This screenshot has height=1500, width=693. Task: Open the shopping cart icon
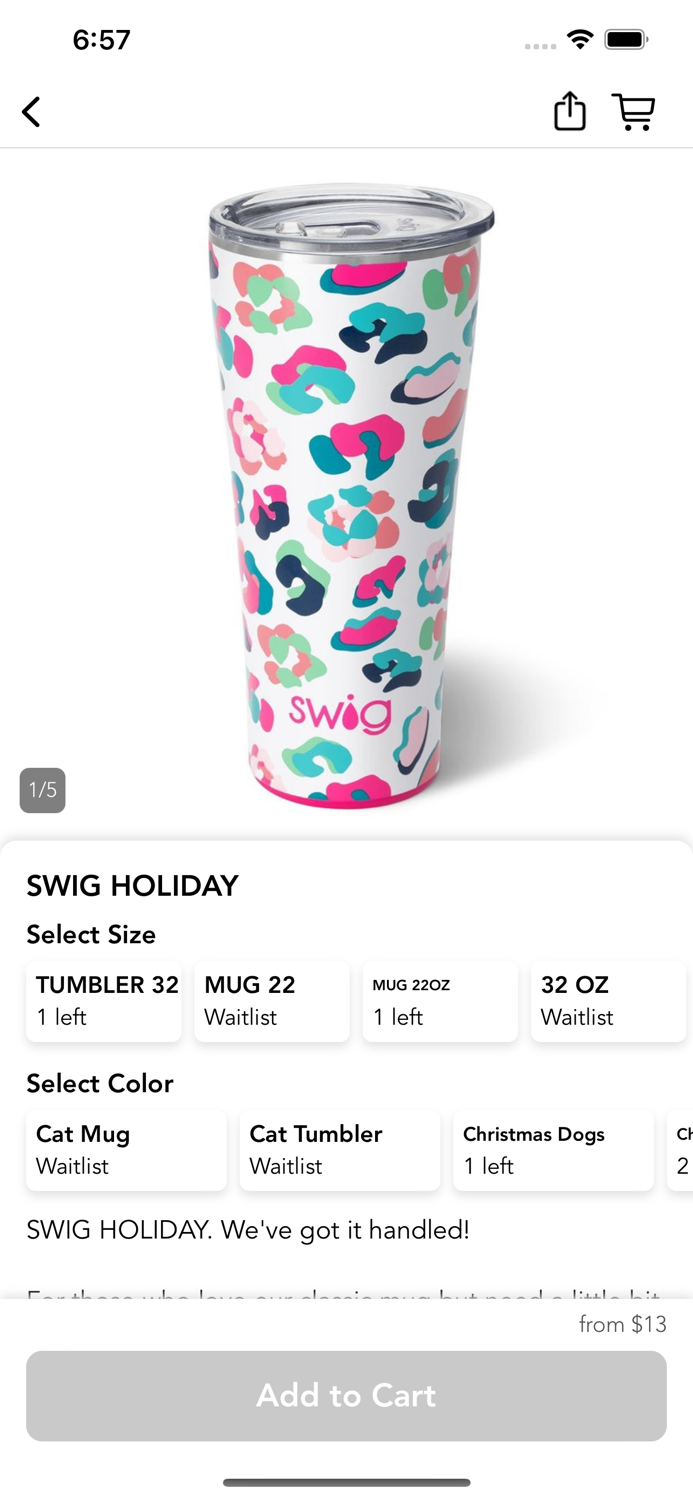point(634,112)
